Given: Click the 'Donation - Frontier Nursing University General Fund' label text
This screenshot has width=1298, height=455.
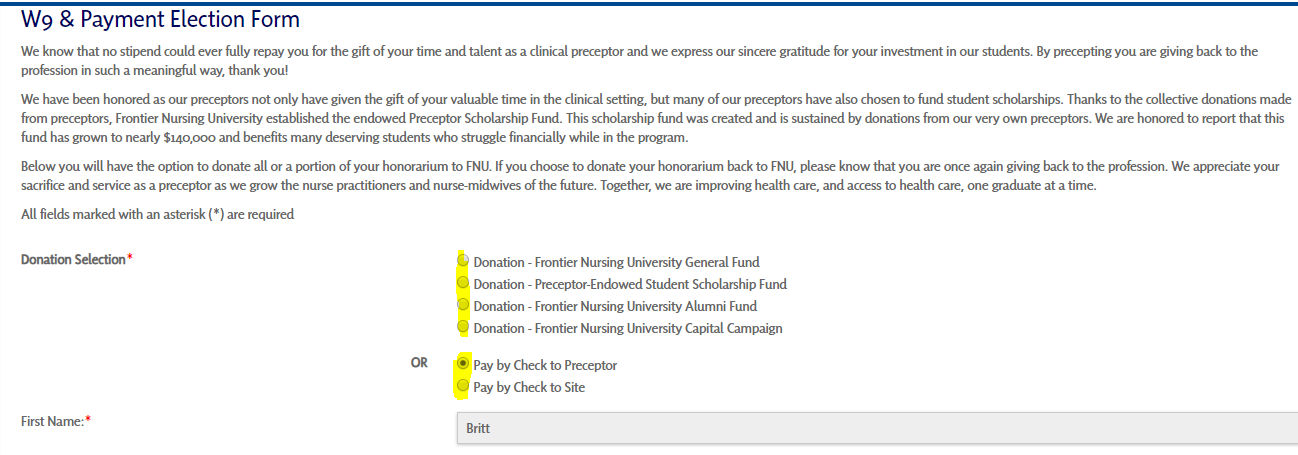Looking at the screenshot, I should [616, 262].
